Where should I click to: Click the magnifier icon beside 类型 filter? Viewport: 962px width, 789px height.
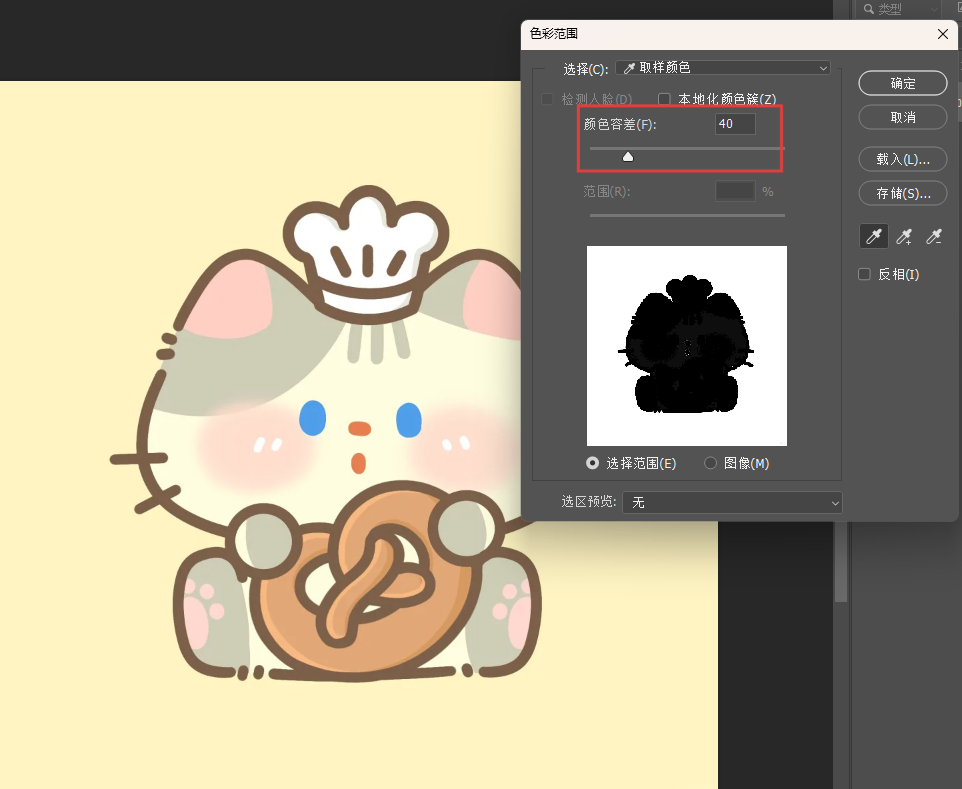click(x=868, y=9)
